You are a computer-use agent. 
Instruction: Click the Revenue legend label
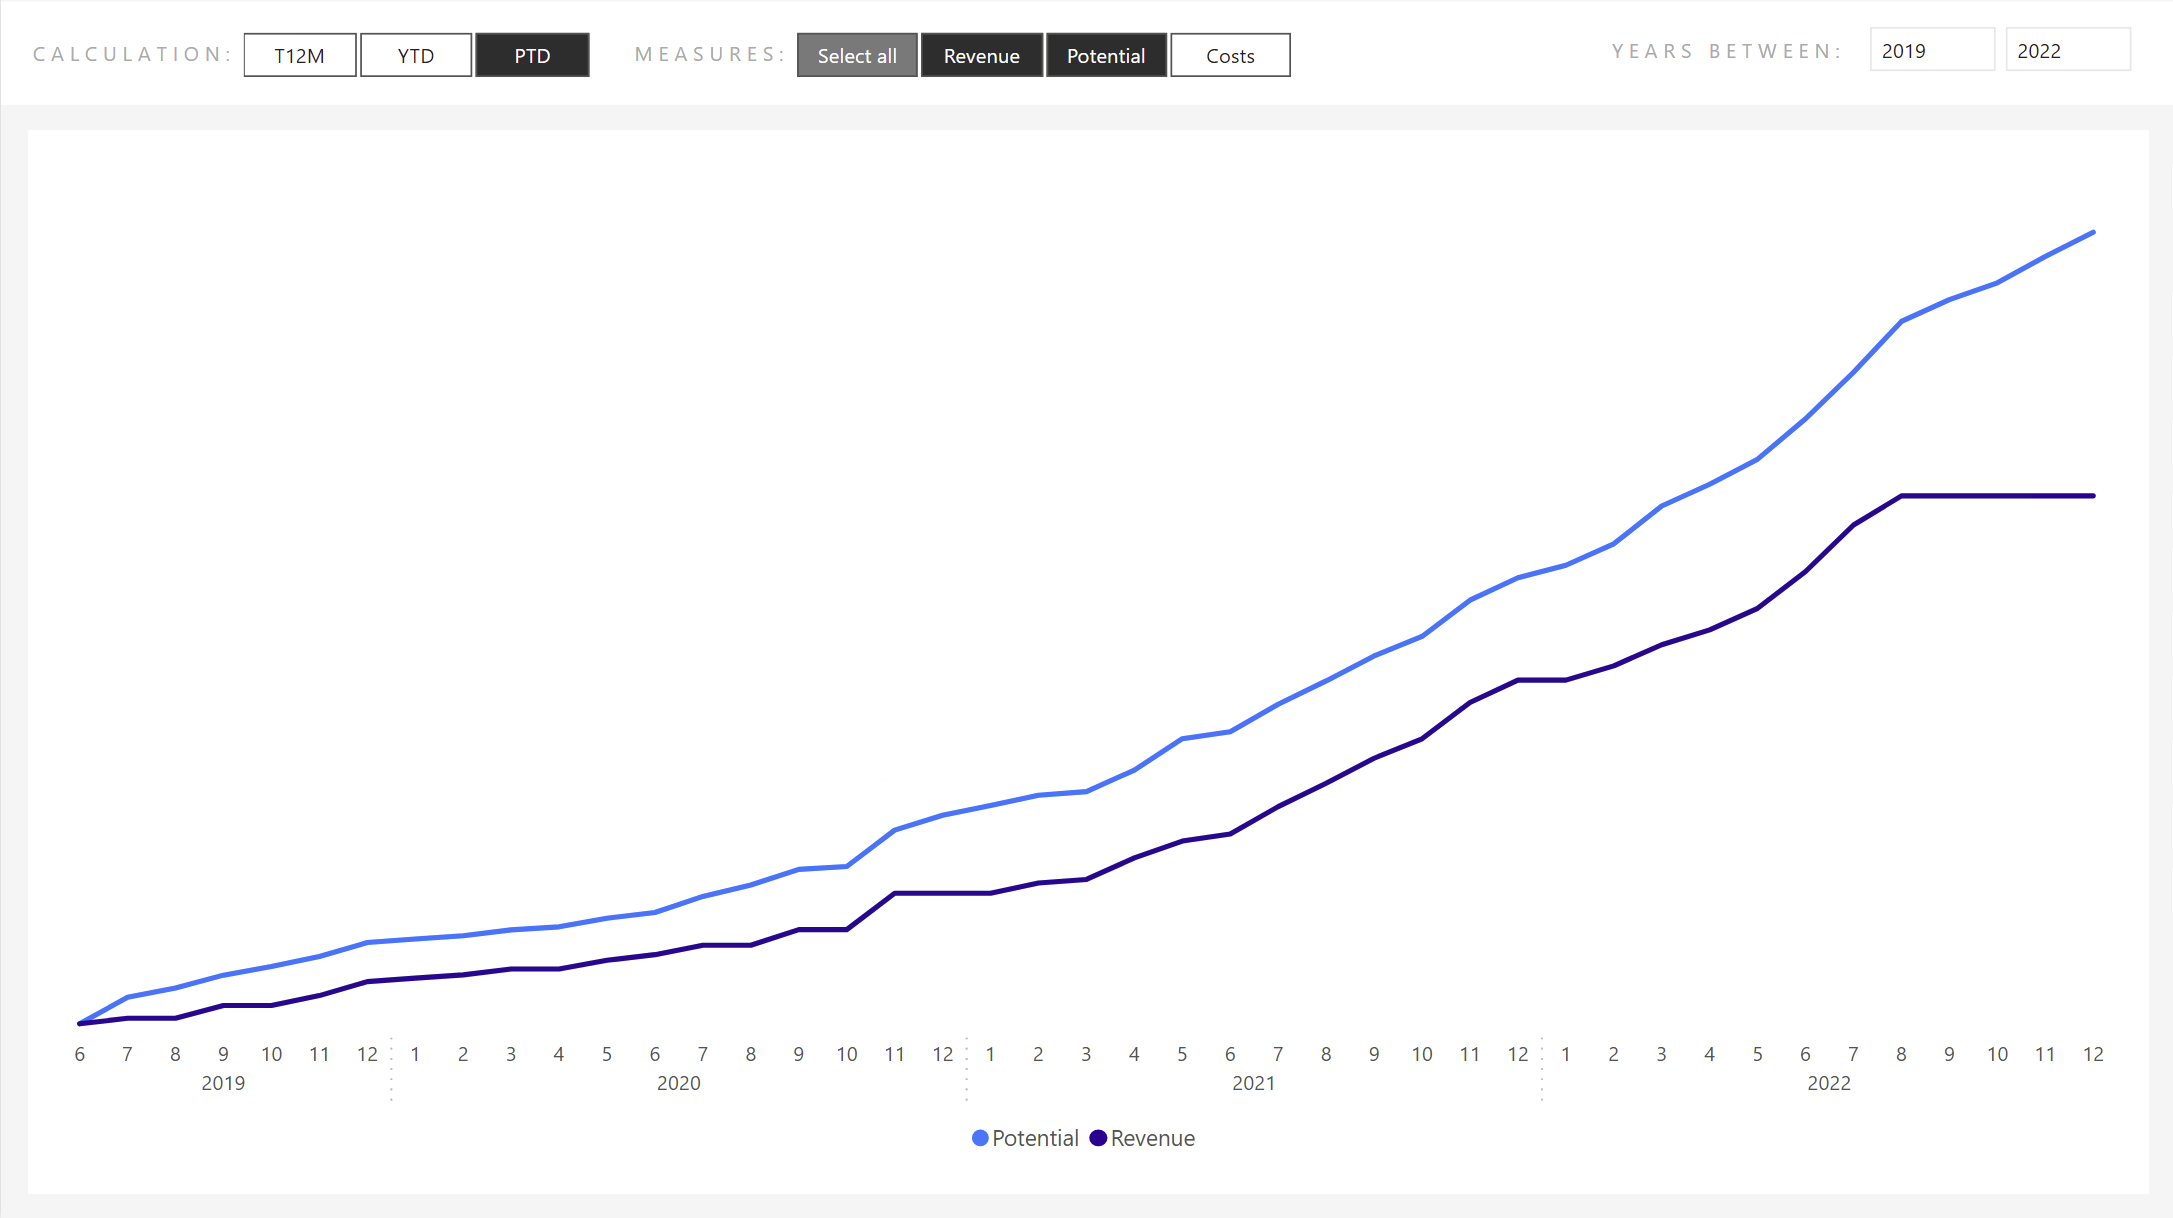coord(1153,1138)
